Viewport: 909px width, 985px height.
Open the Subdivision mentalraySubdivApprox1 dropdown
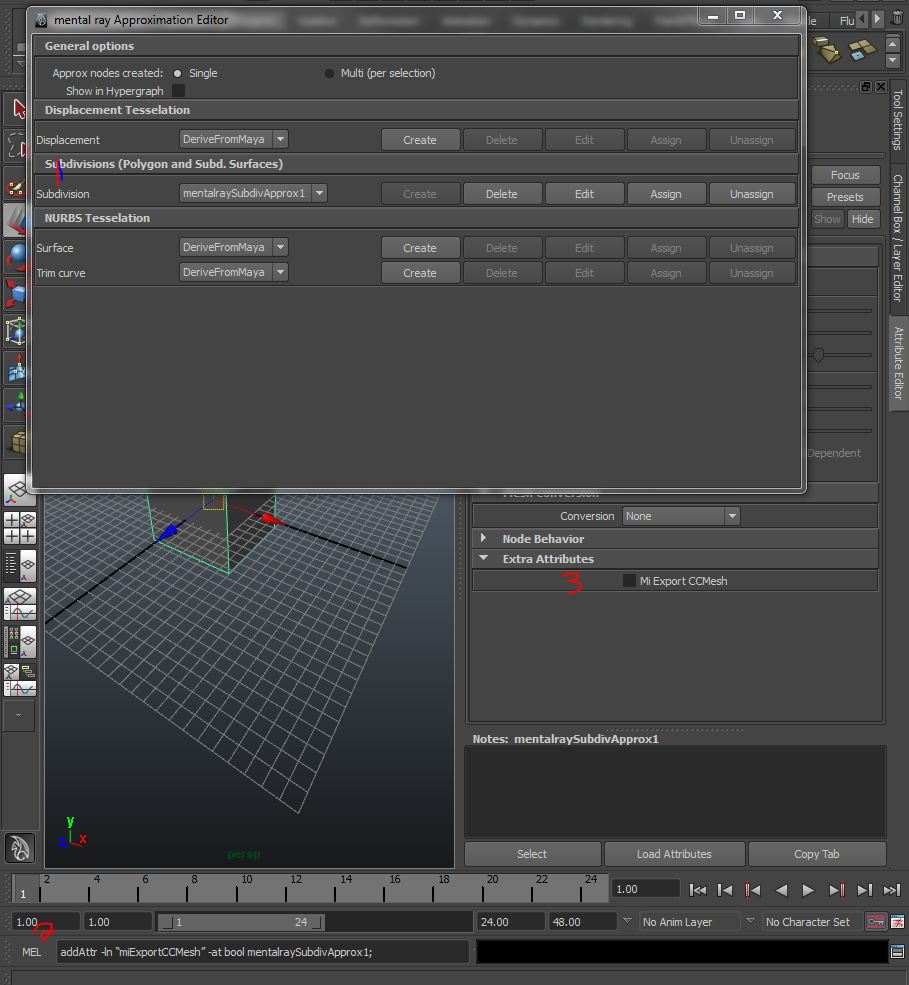(x=253, y=193)
